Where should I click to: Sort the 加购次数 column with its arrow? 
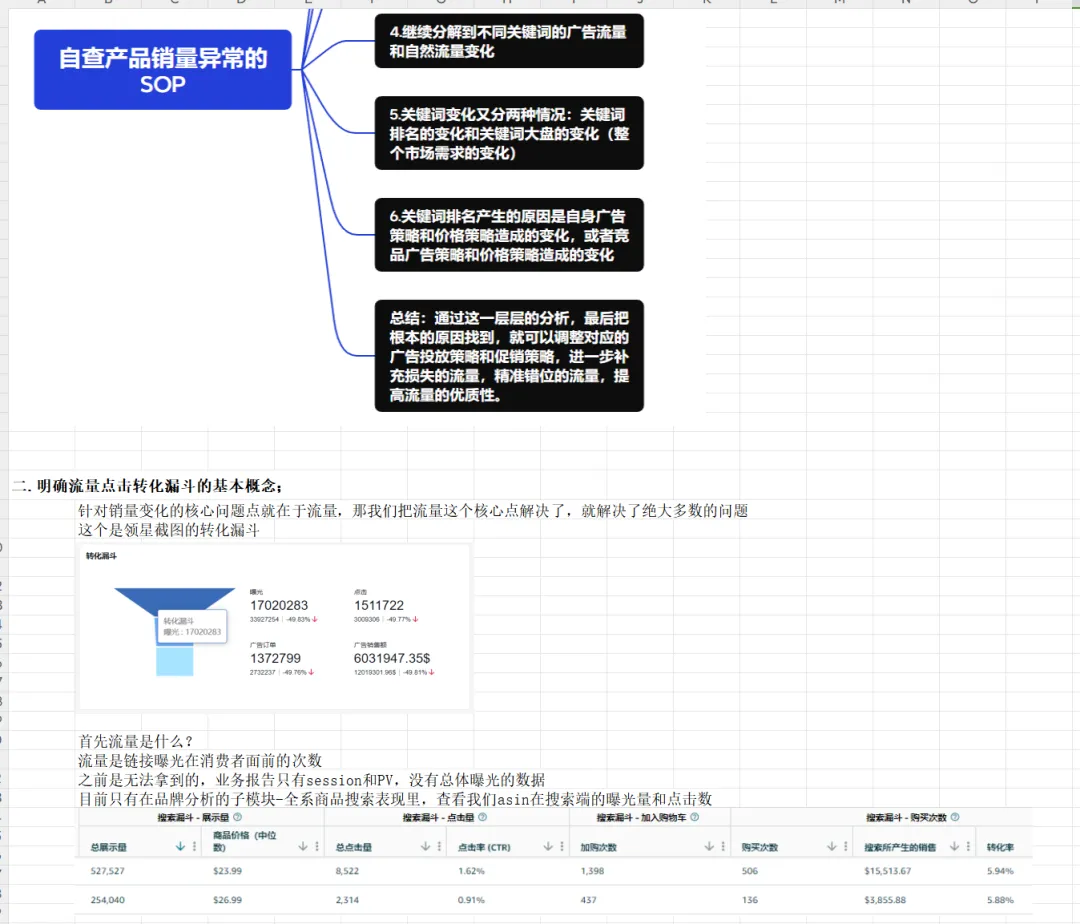tap(709, 846)
